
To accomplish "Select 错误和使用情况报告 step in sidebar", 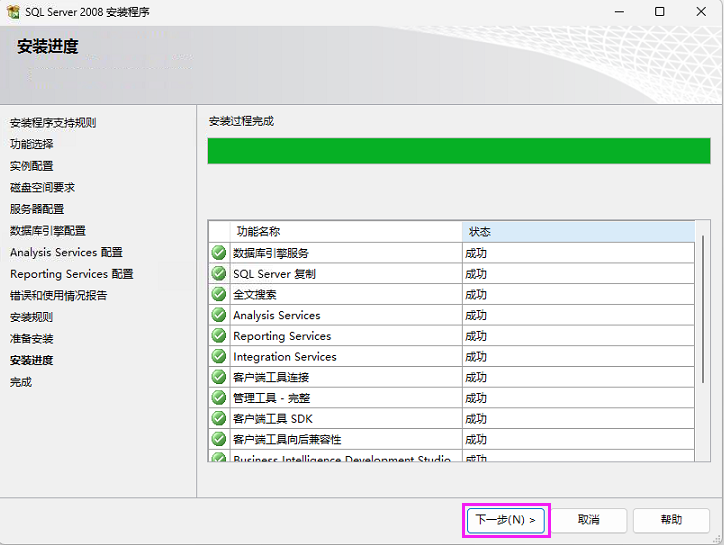I will pyautogui.click(x=59, y=296).
